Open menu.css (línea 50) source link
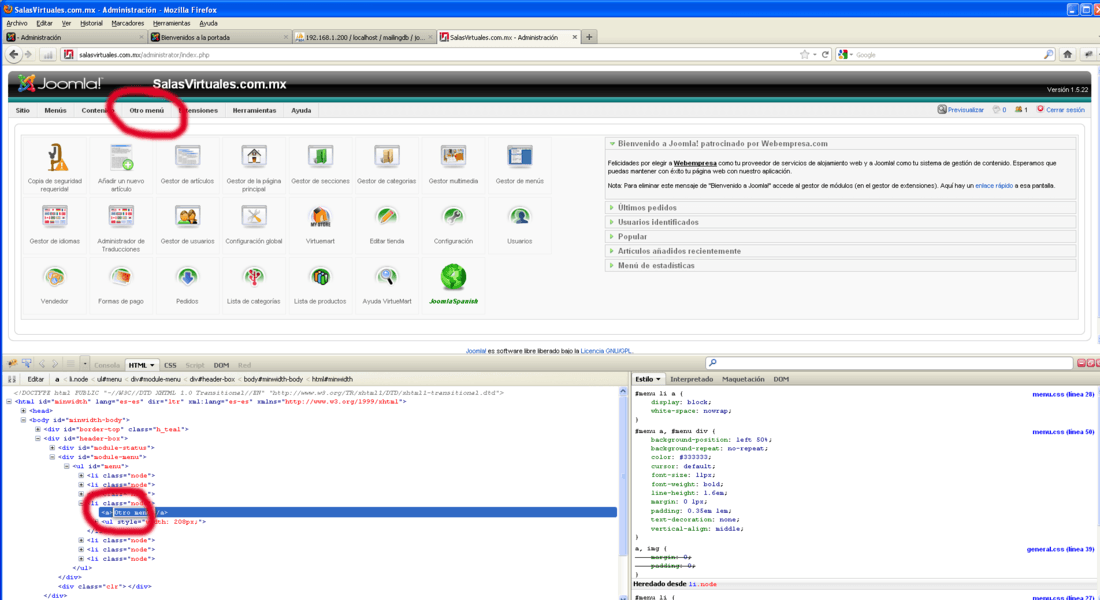Screen dimensions: 1100x600 click(x=1063, y=432)
